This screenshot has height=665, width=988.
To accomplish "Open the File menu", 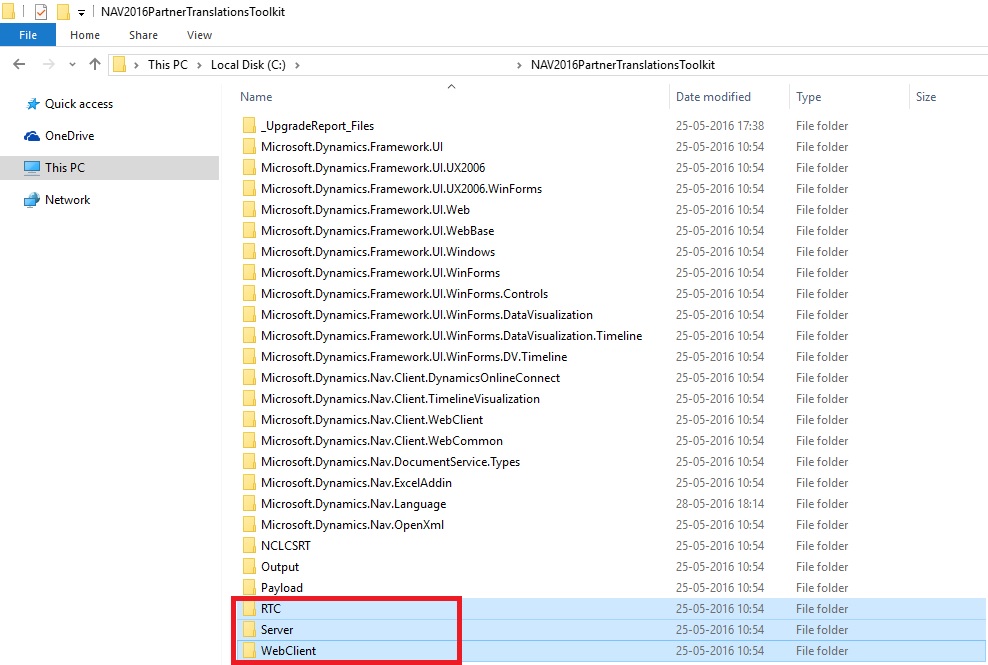I will pyautogui.click(x=28, y=35).
